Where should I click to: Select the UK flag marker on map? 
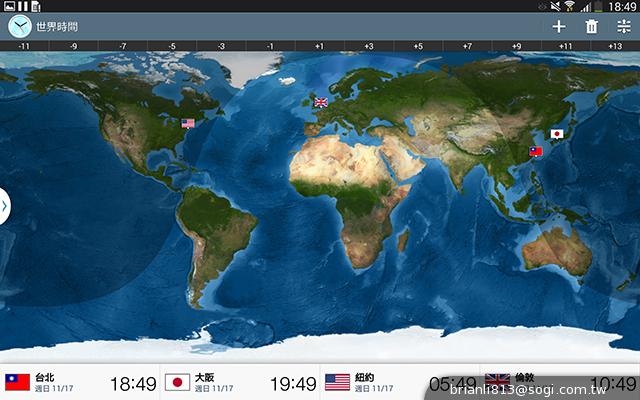click(321, 102)
